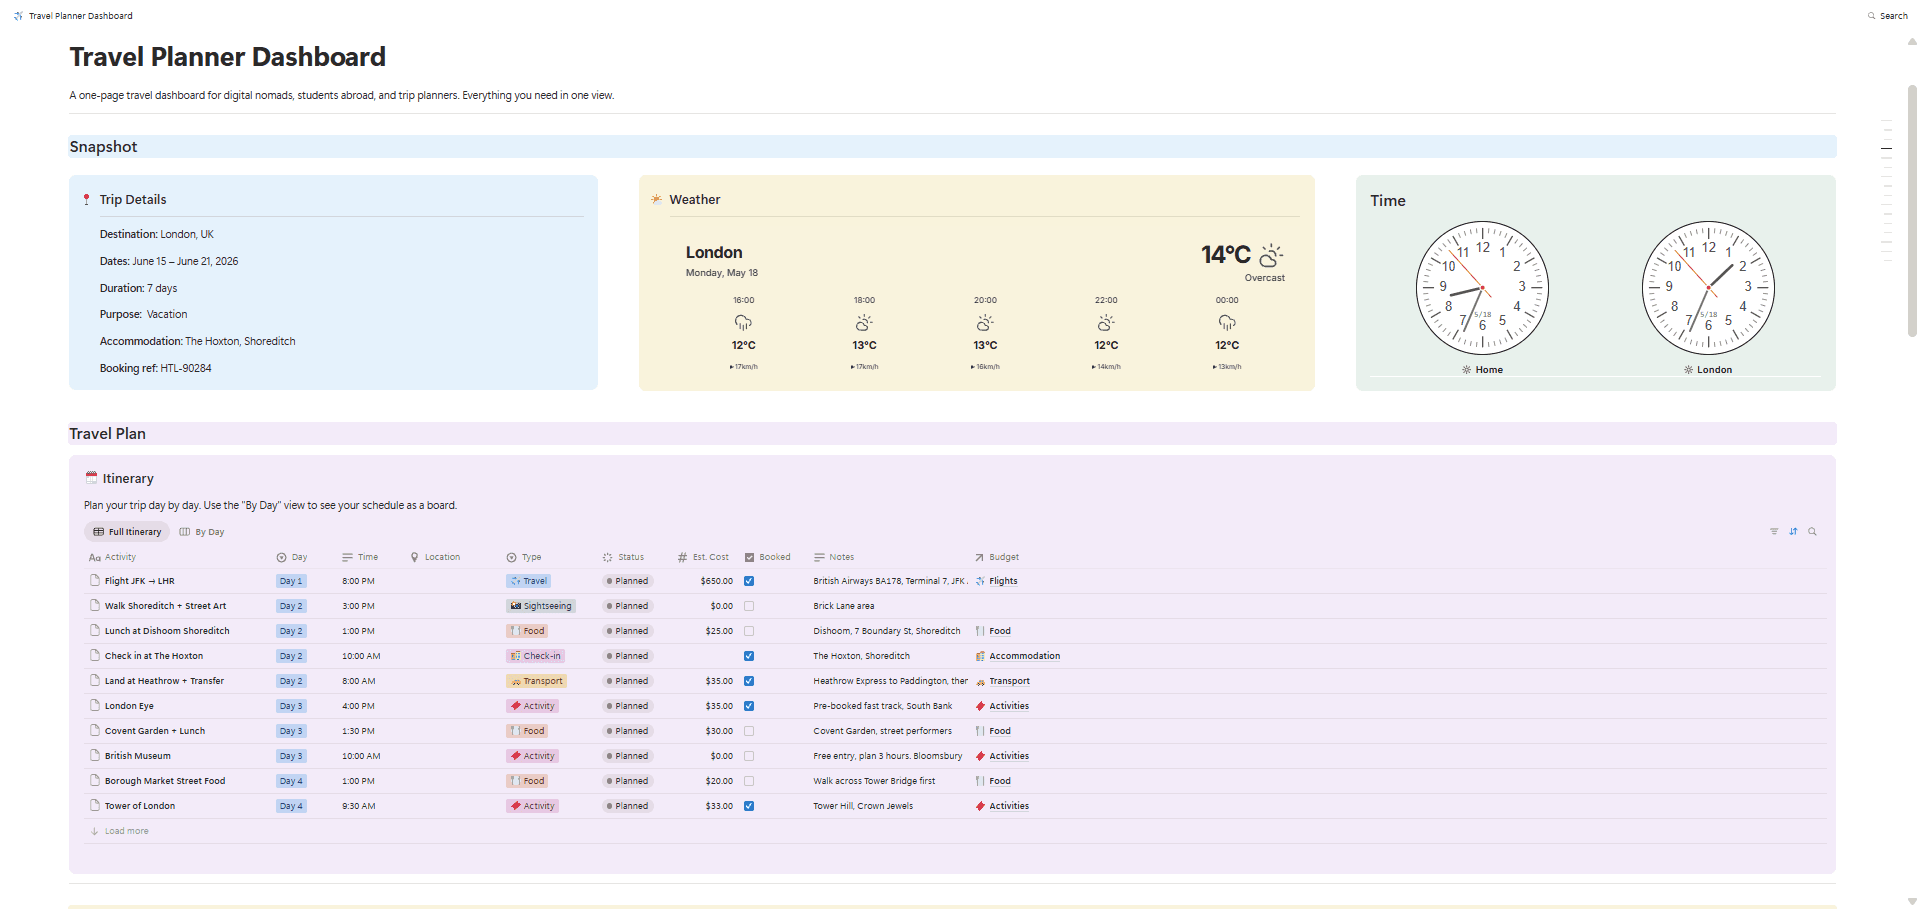Open the Check-in type tag dropdown
1919x909 pixels.
coord(536,656)
